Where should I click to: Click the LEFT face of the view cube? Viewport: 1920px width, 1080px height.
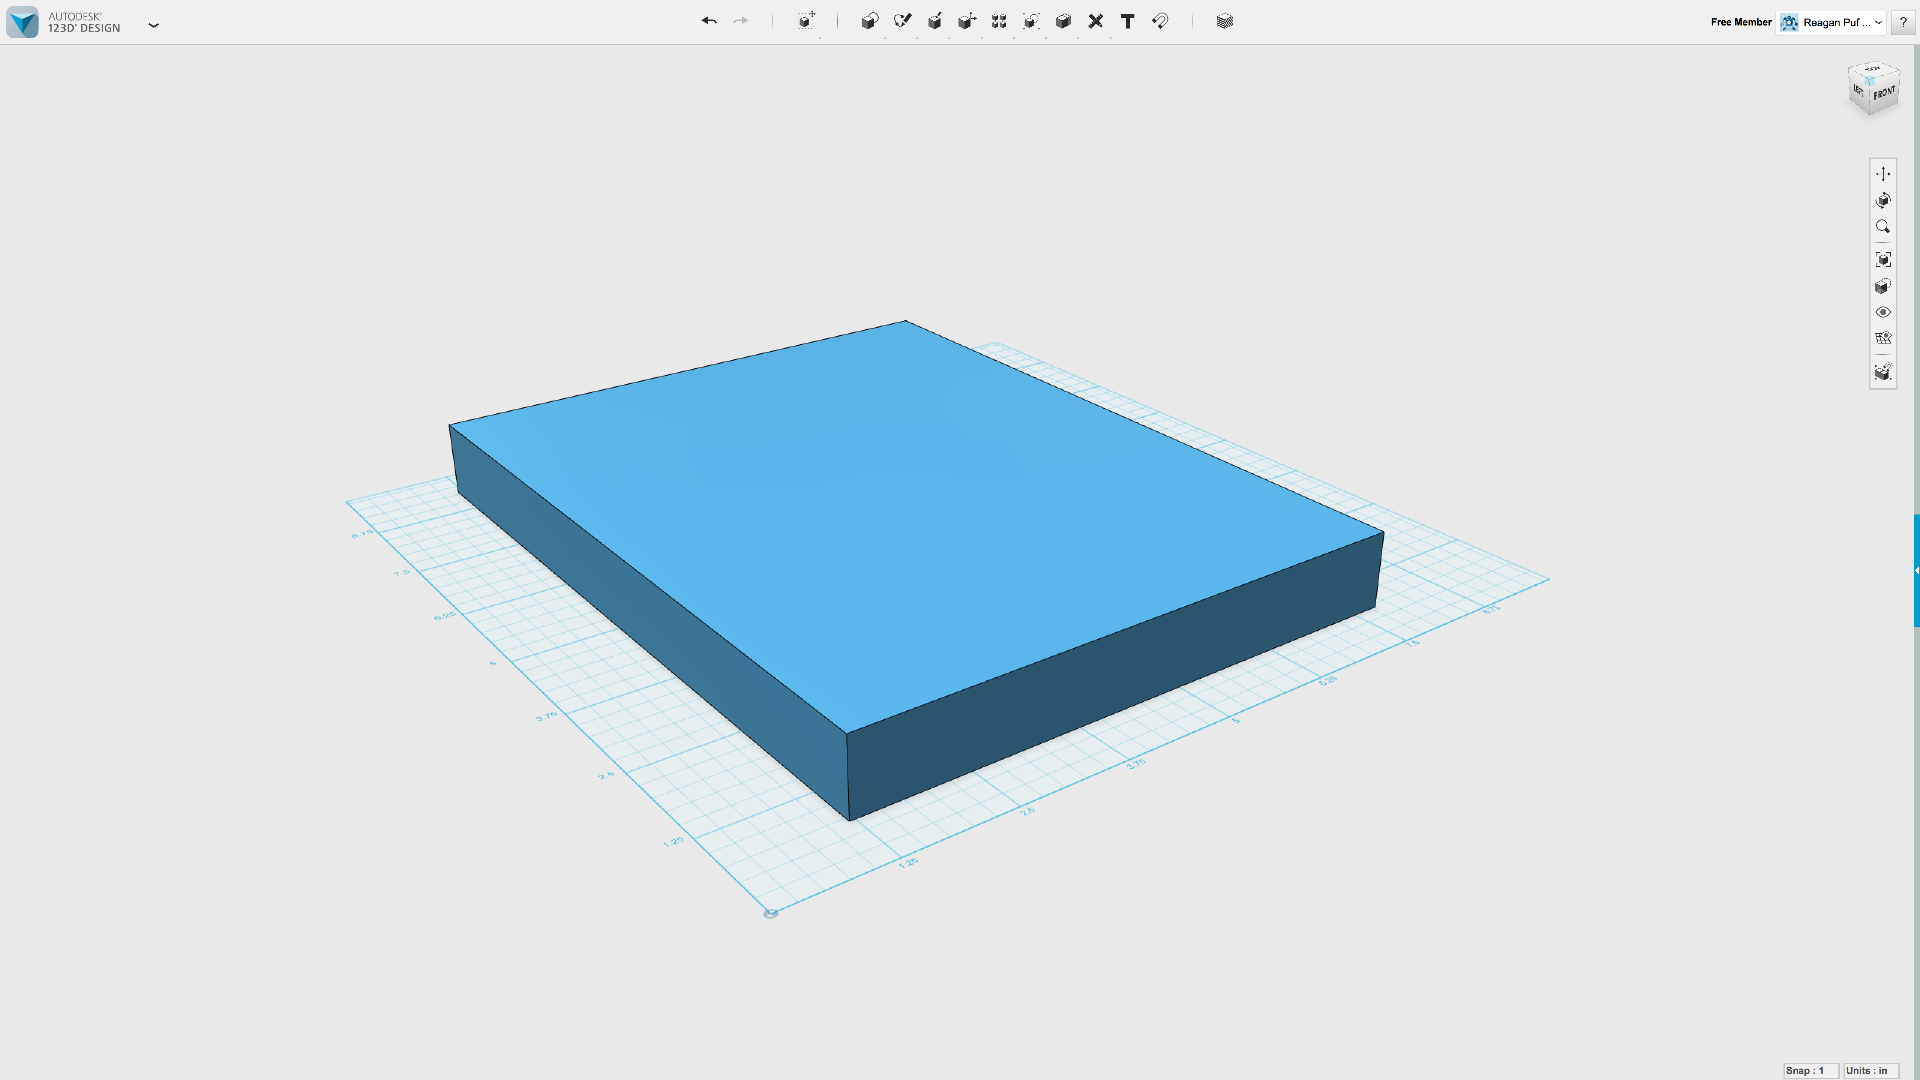[1858, 90]
